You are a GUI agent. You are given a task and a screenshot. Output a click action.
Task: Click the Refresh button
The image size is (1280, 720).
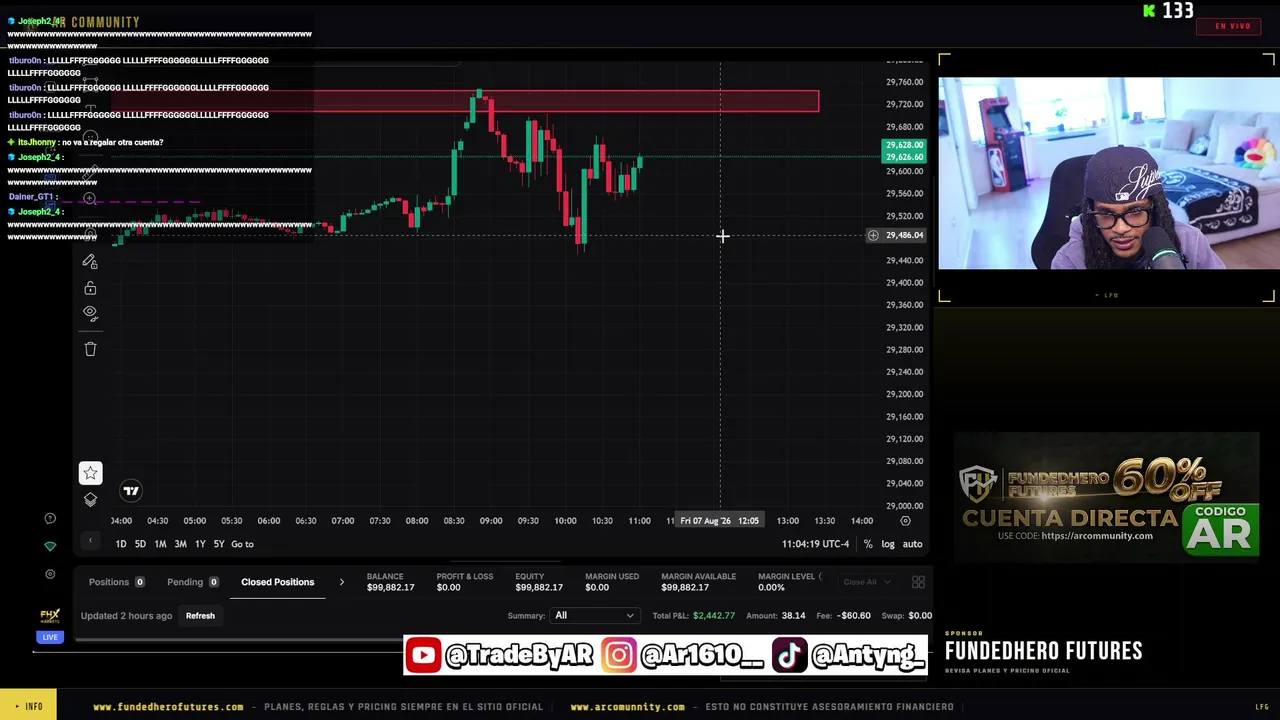pos(200,616)
